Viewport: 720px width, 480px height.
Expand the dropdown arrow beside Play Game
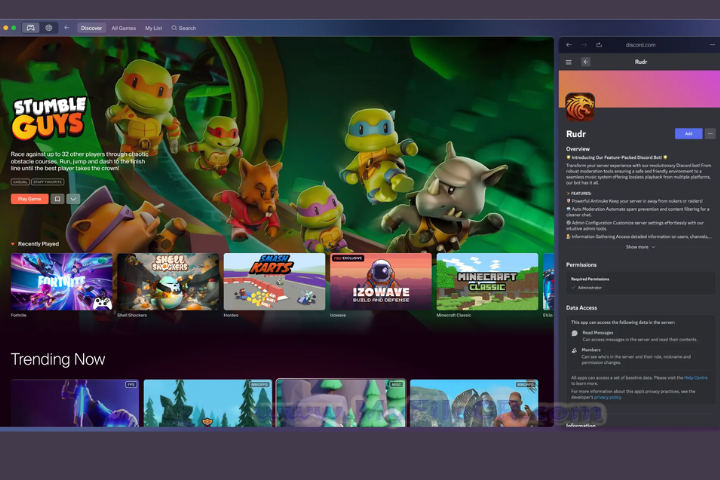(x=71, y=199)
